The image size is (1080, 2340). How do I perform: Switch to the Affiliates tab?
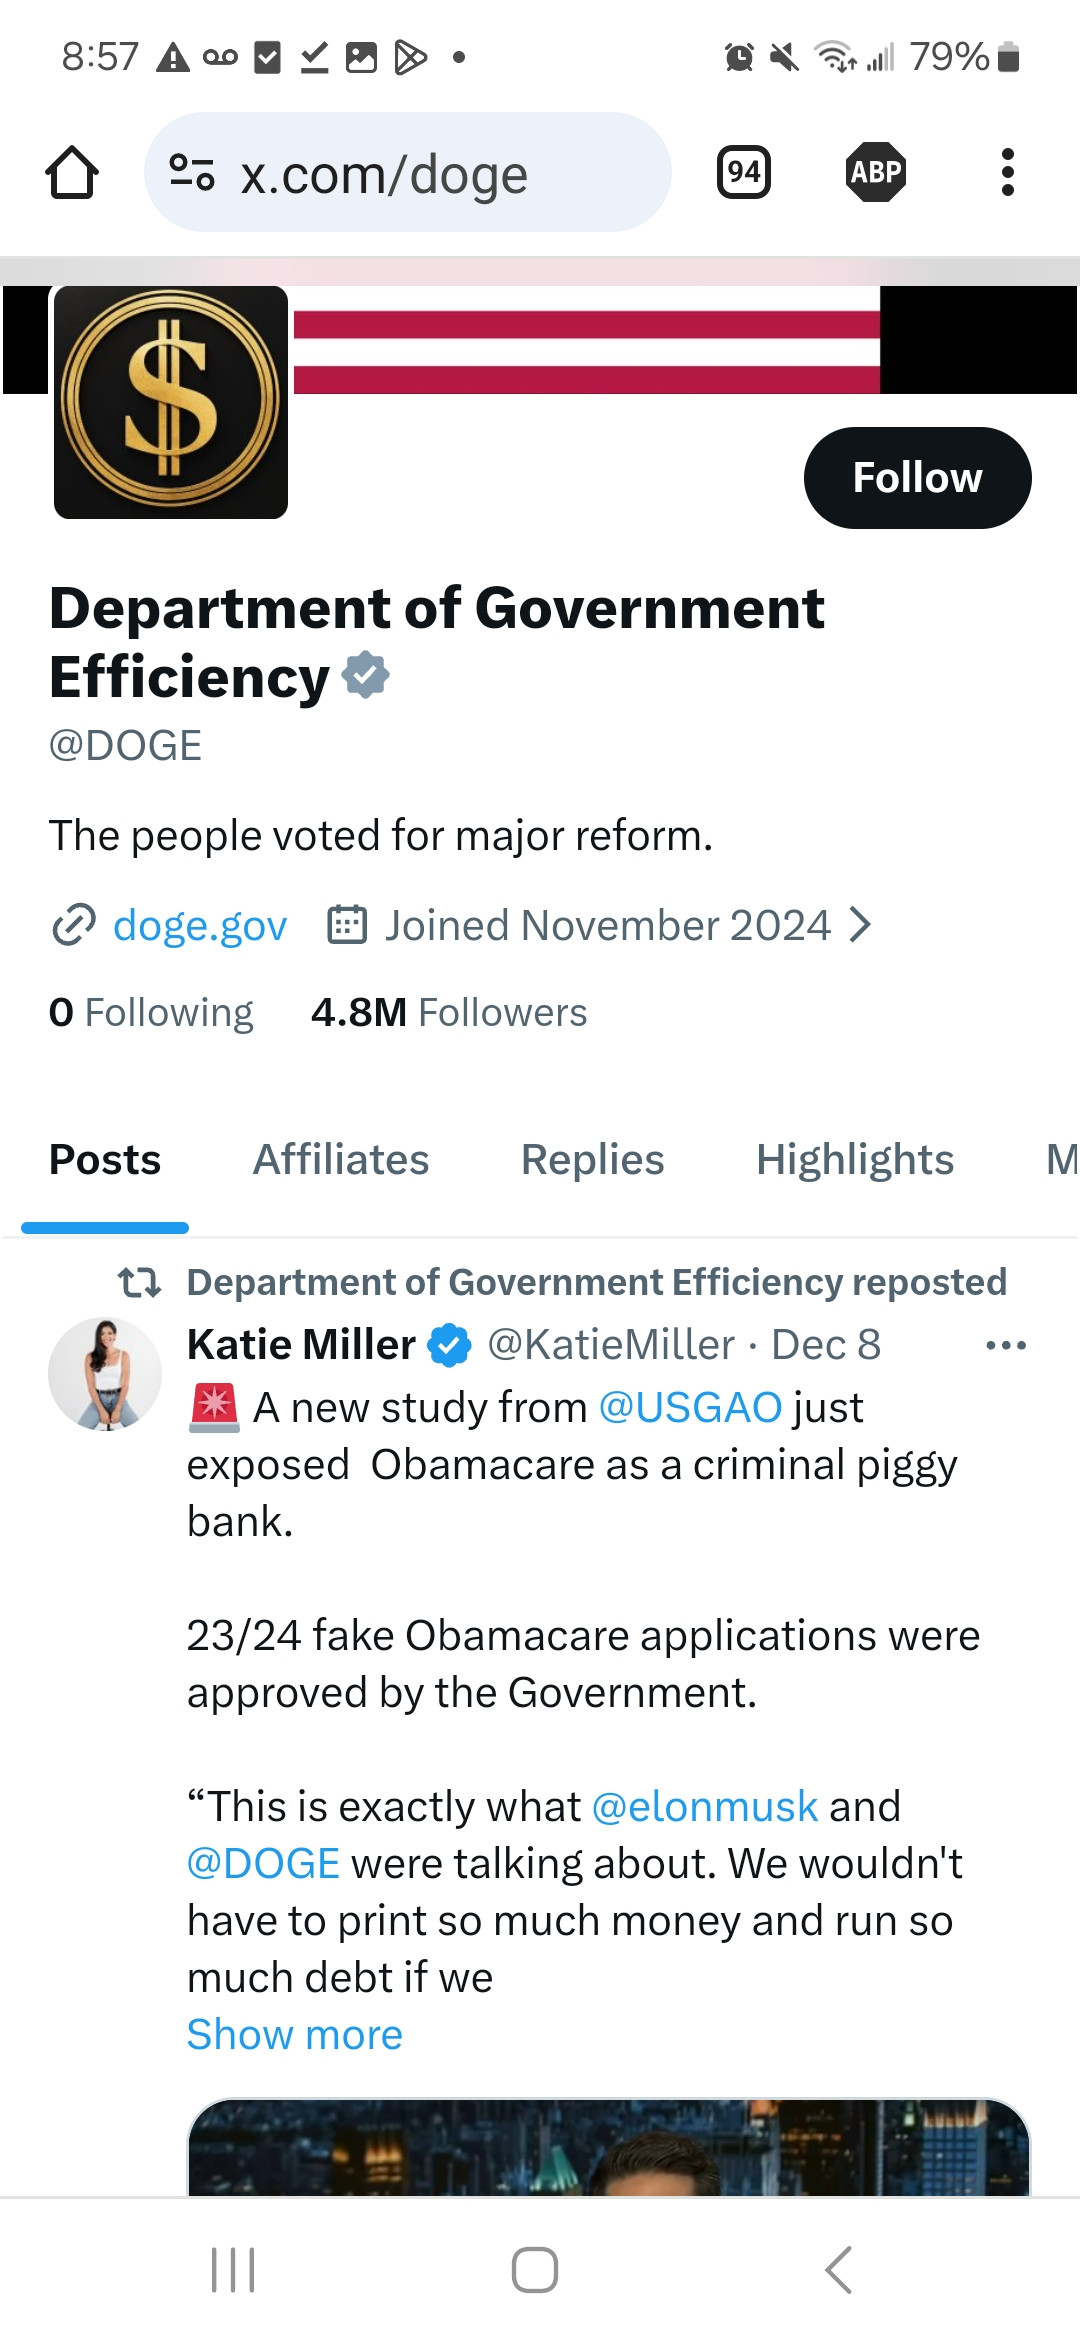[341, 1160]
